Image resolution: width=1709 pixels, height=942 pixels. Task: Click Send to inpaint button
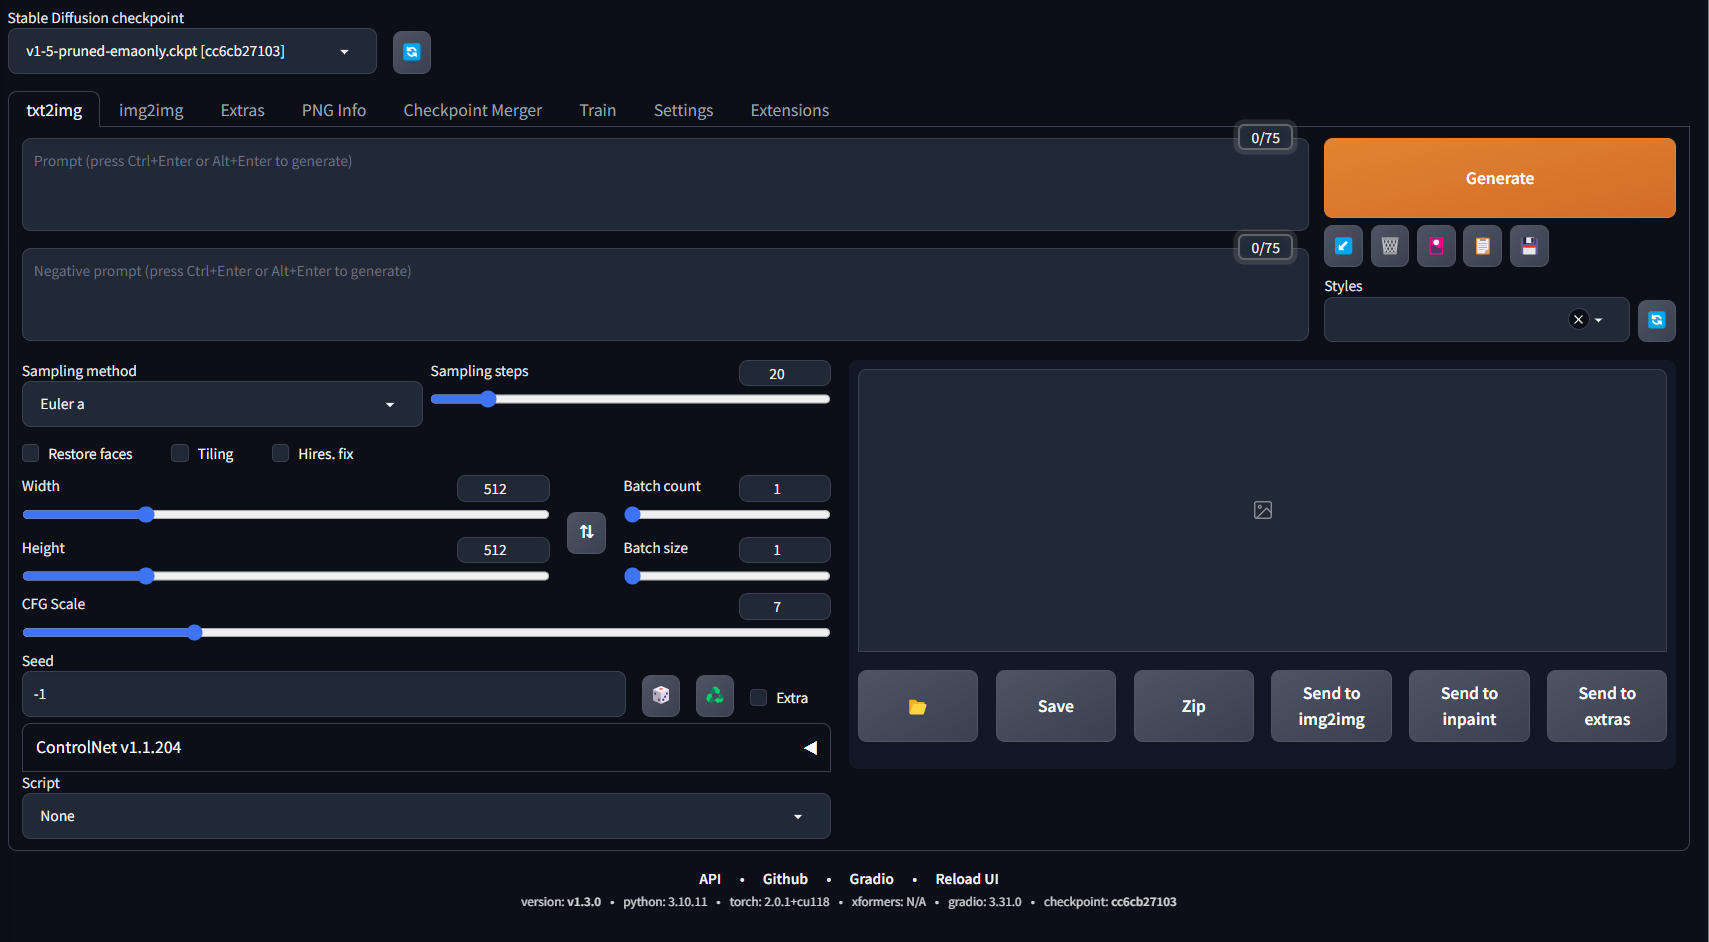coord(1469,706)
